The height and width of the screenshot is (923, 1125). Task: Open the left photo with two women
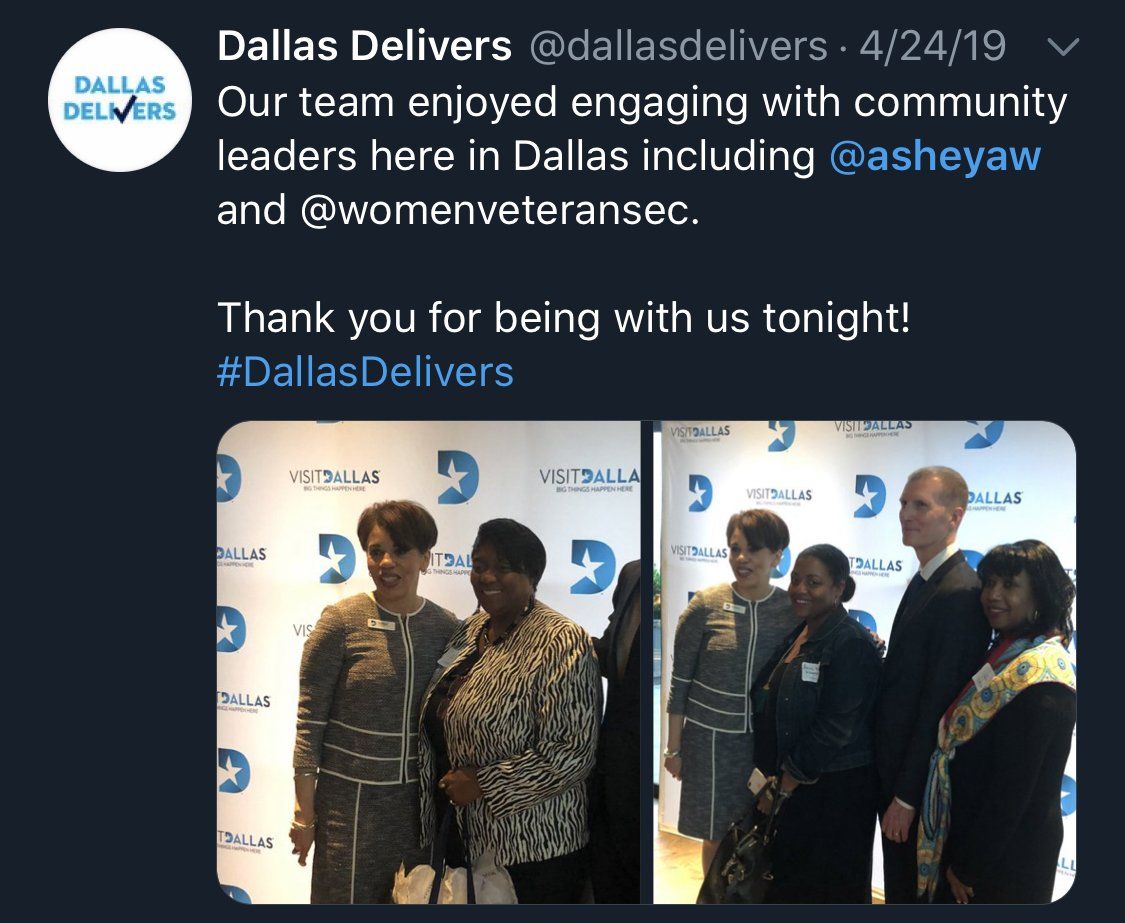point(428,662)
